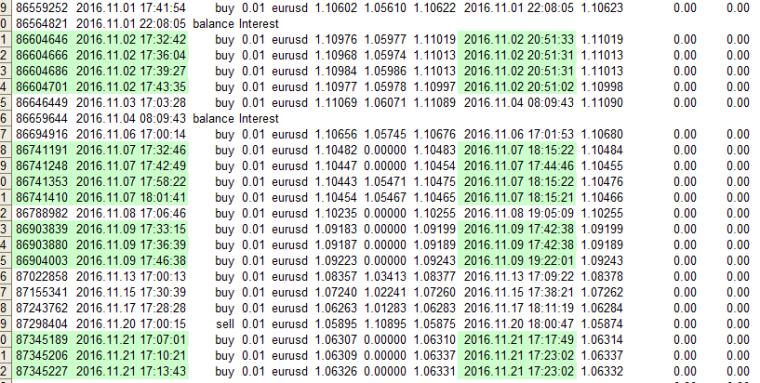Click open price 1.10235
The image size is (760, 383).
tap(336, 213)
